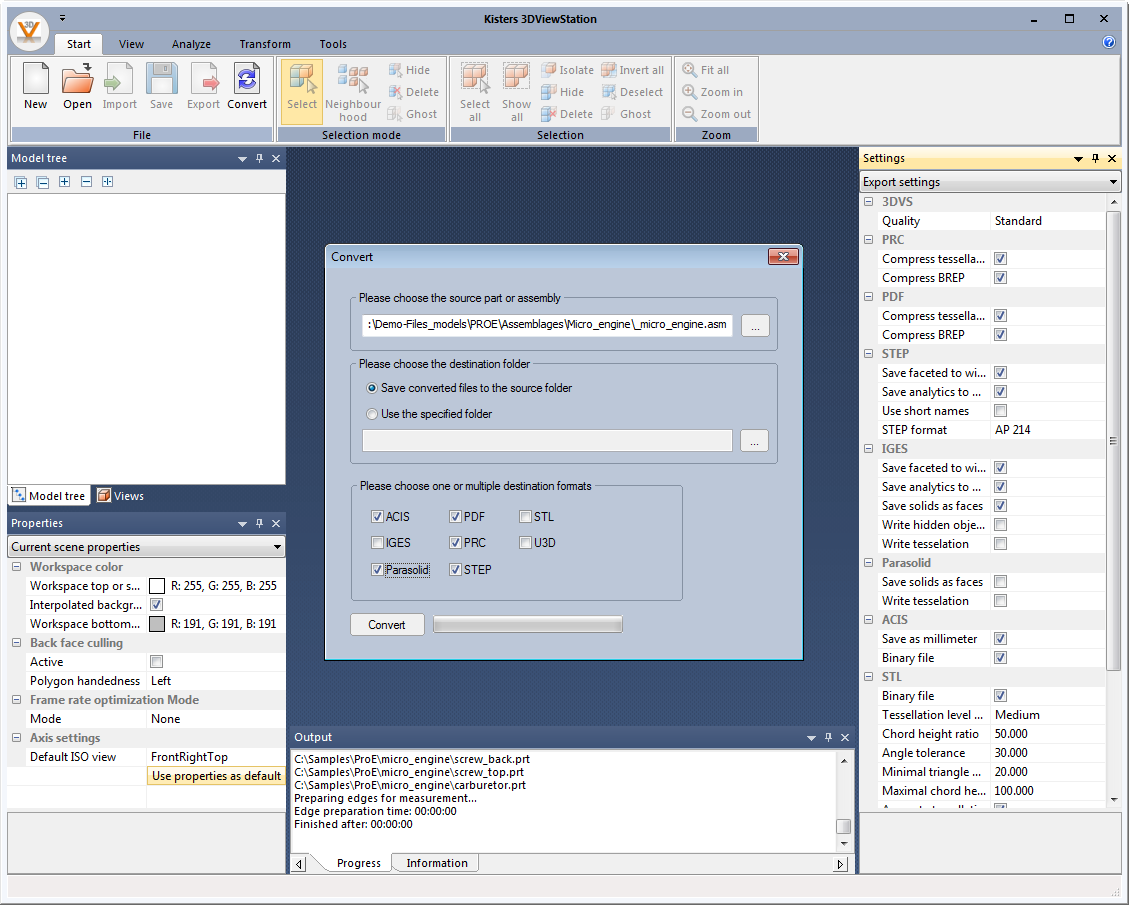
Task: Select the Use the specified folder option
Action: [372, 414]
